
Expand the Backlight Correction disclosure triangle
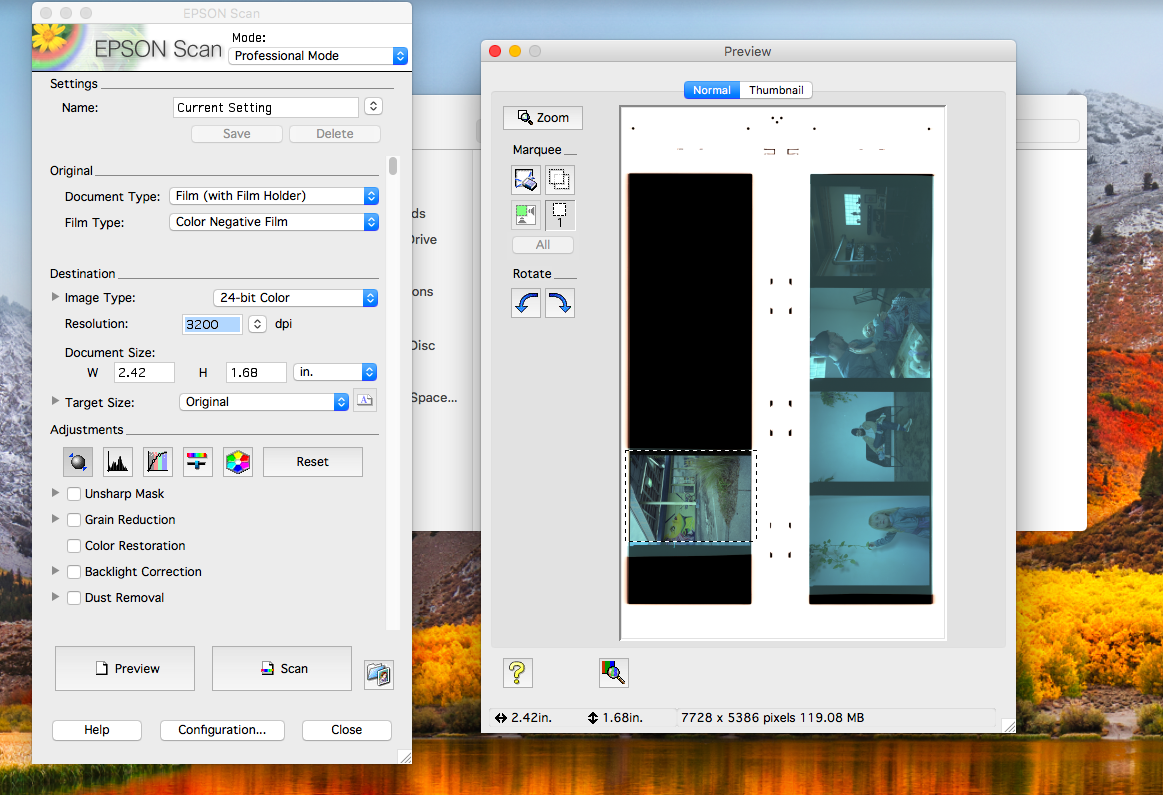point(55,572)
